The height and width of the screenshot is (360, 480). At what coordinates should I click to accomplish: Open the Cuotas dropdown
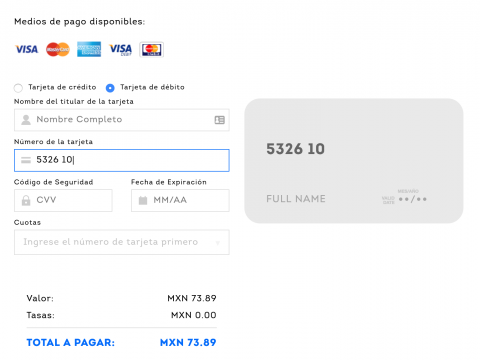pyautogui.click(x=122, y=242)
